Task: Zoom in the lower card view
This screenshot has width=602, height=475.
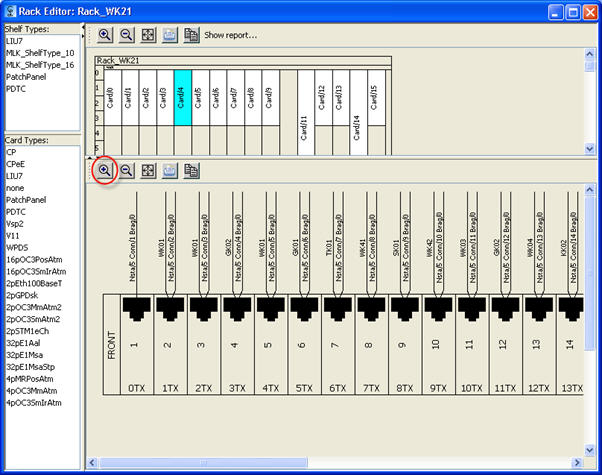Action: click(x=105, y=170)
